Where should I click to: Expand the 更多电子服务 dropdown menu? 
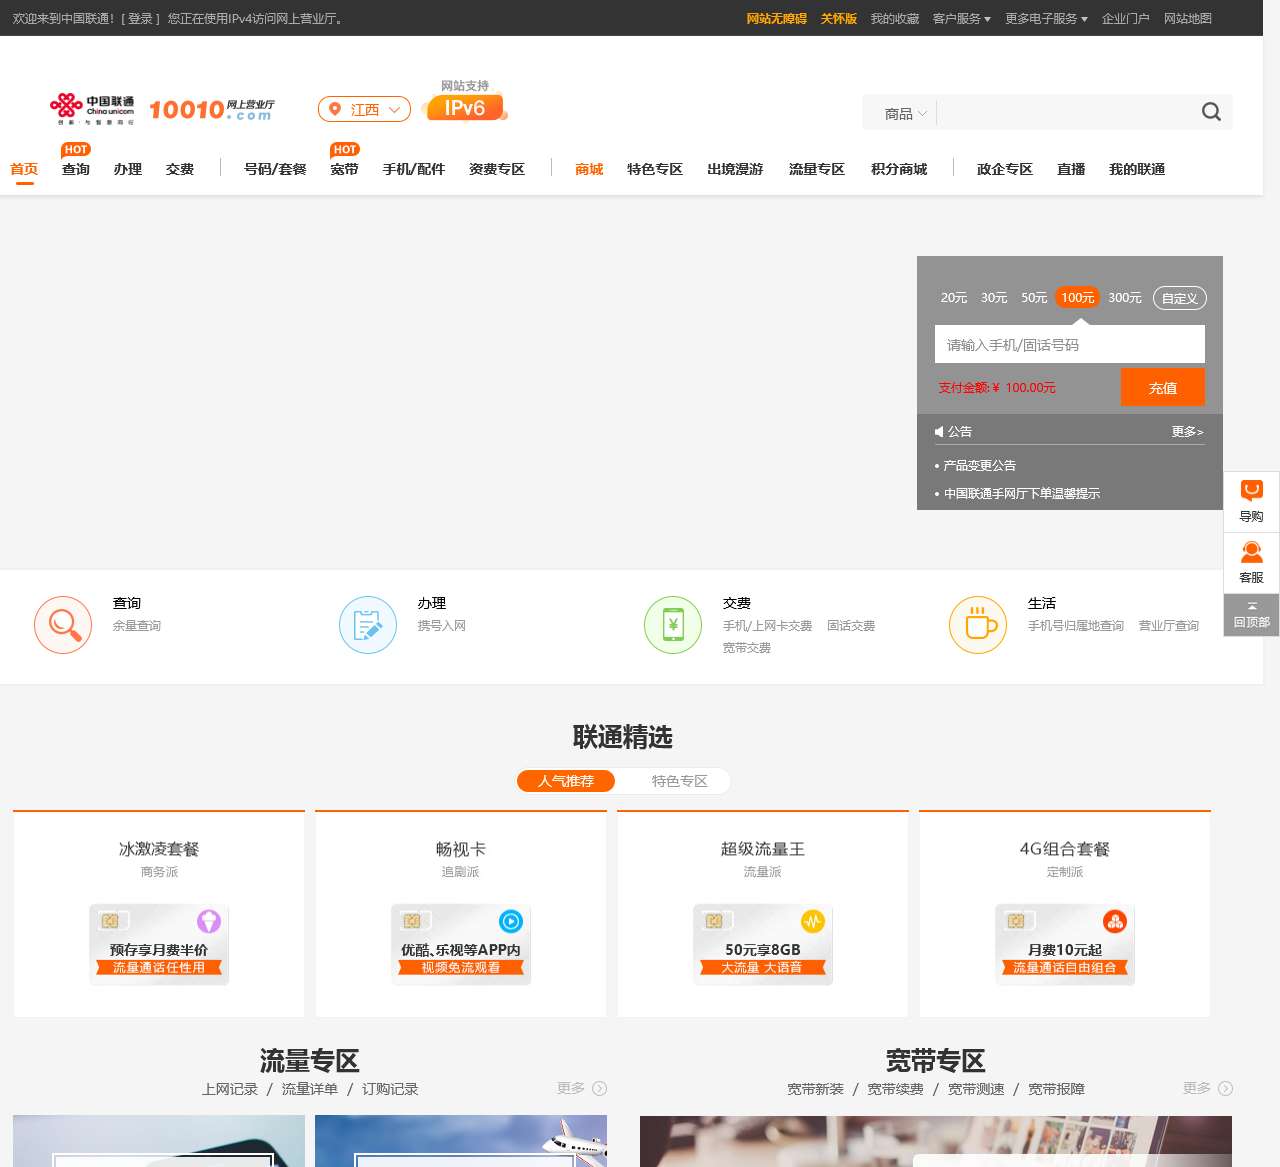pos(1046,18)
